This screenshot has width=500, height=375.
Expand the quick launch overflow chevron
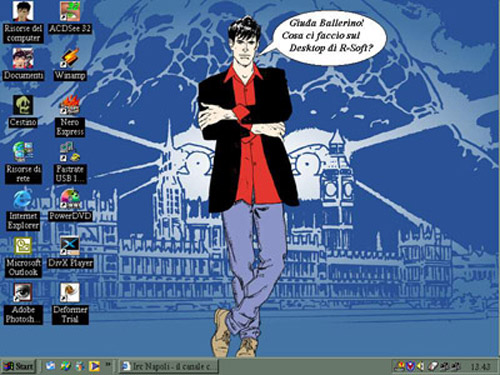coord(108,364)
